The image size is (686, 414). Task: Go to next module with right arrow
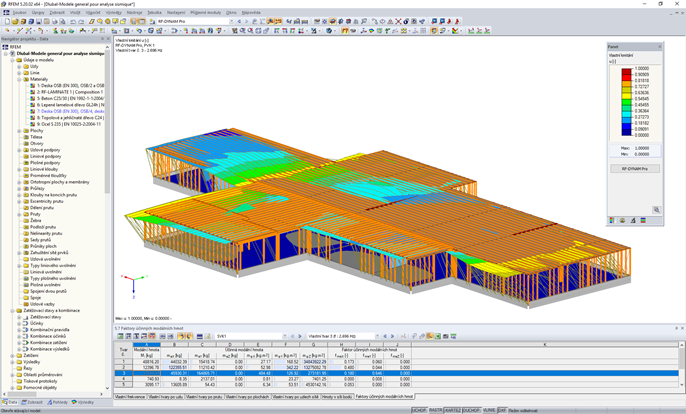(246, 21)
